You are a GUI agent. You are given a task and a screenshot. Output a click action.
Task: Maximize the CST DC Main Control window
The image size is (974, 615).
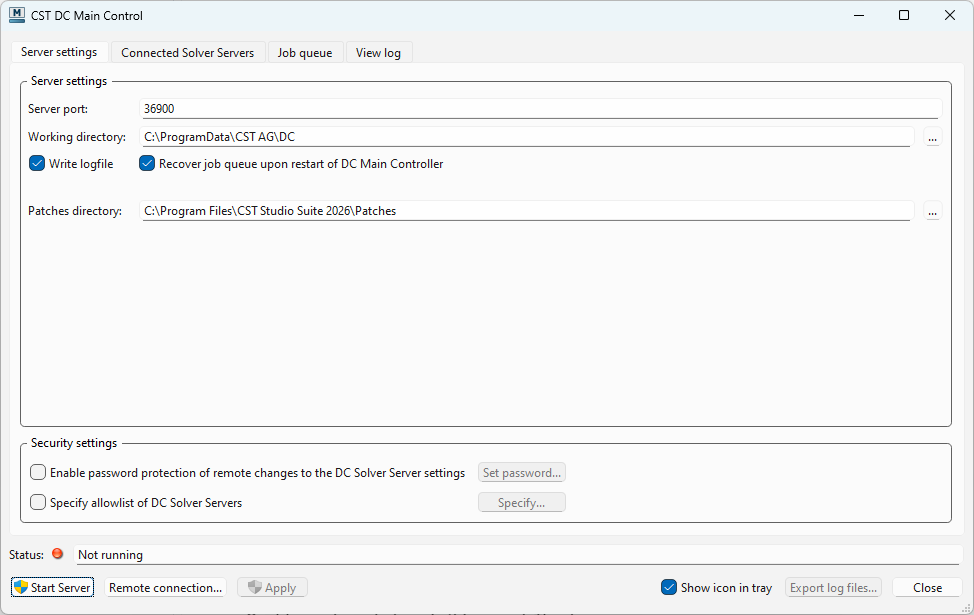point(903,15)
